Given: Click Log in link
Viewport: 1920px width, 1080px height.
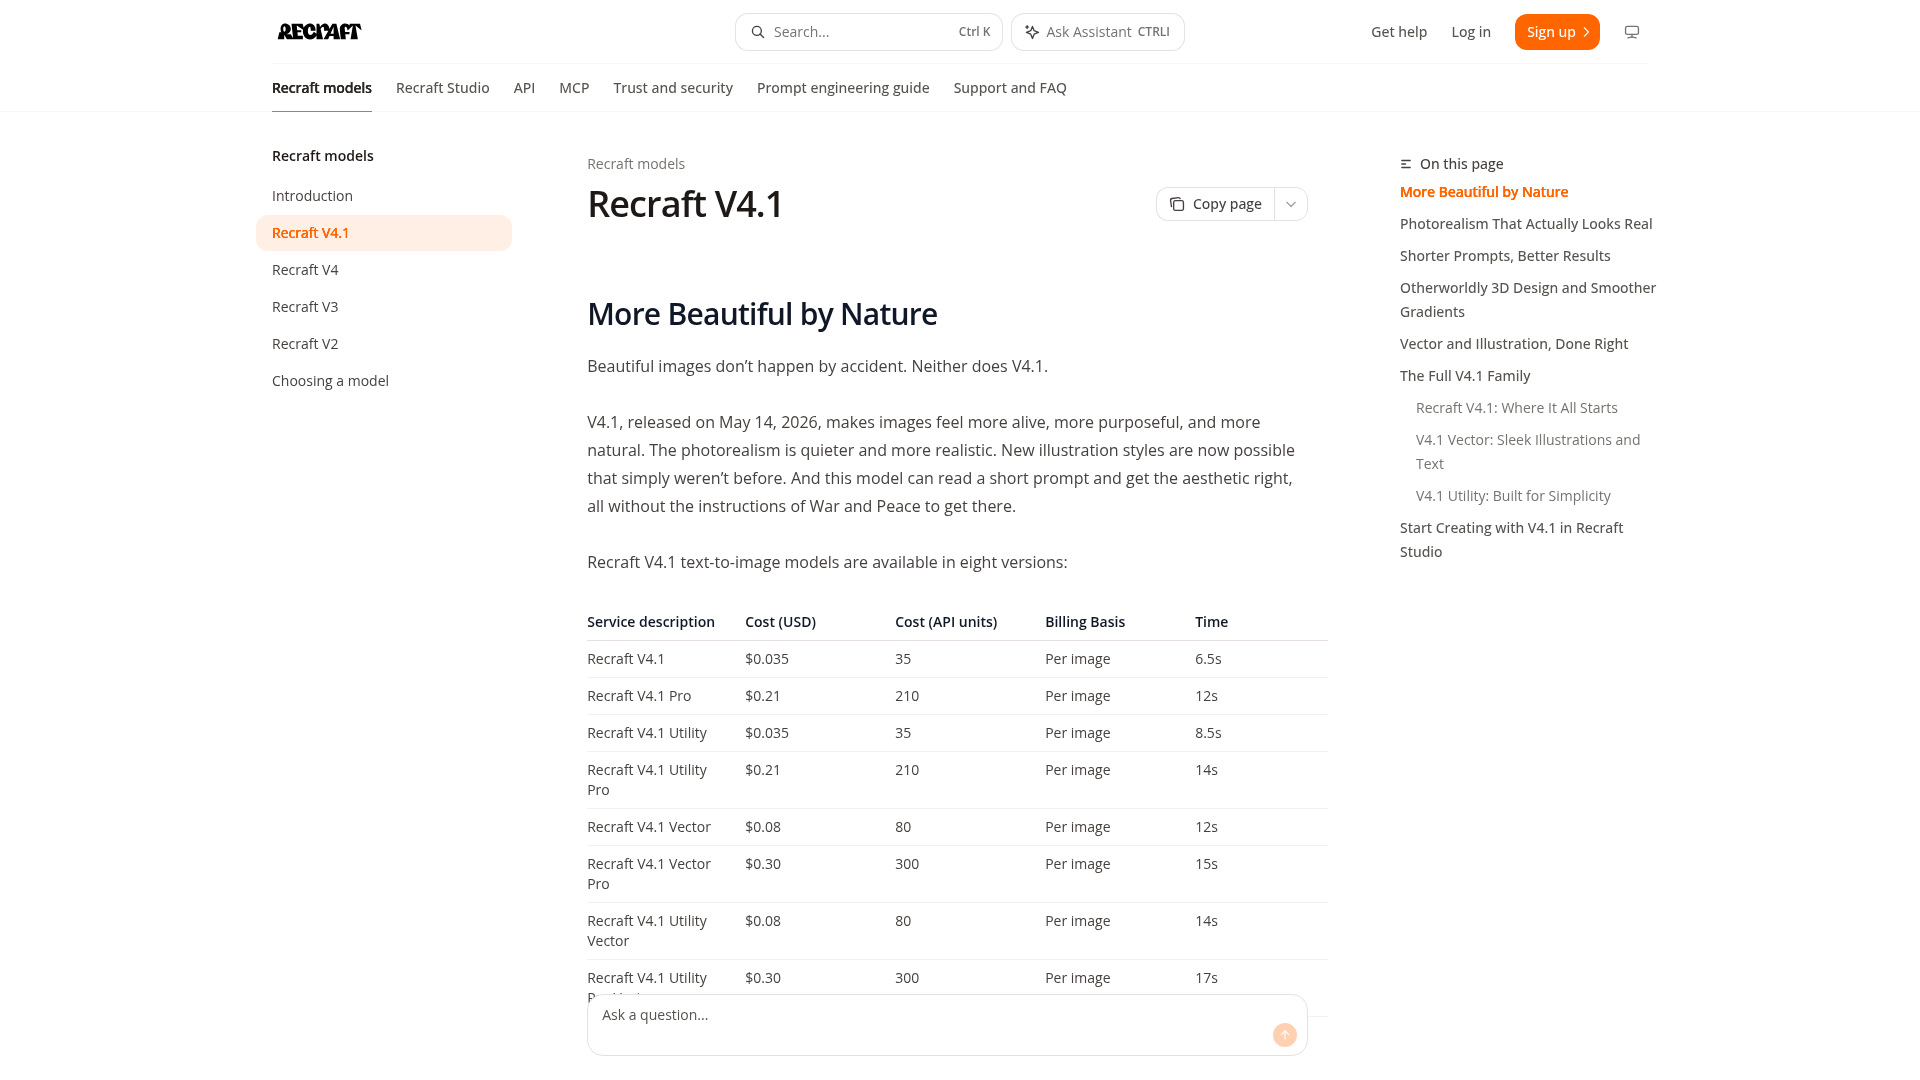Looking at the screenshot, I should (x=1471, y=32).
